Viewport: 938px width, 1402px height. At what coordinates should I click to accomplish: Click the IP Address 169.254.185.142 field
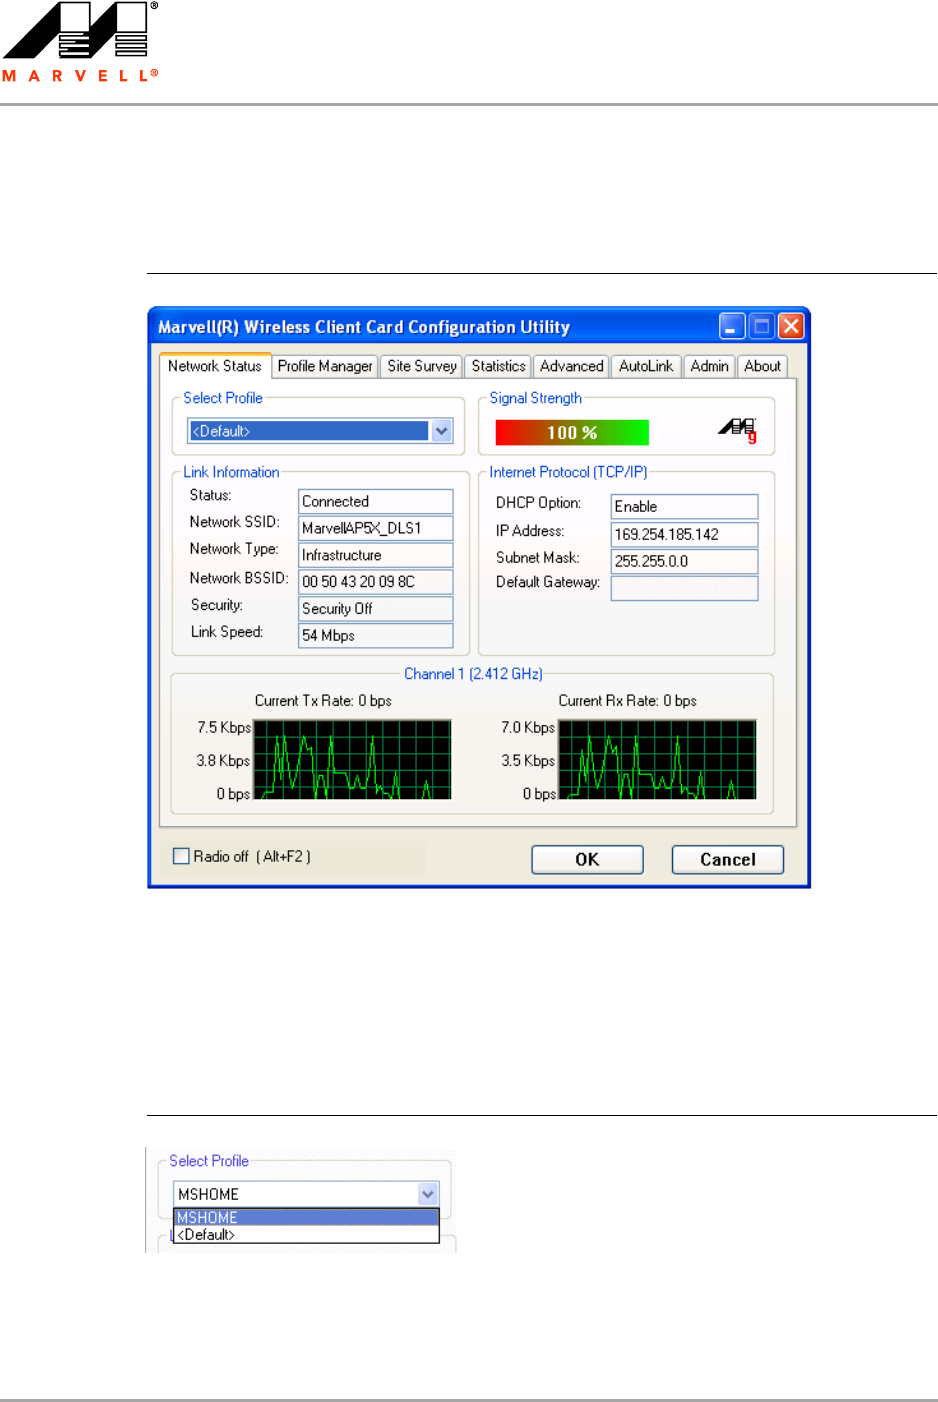pyautogui.click(x=685, y=534)
